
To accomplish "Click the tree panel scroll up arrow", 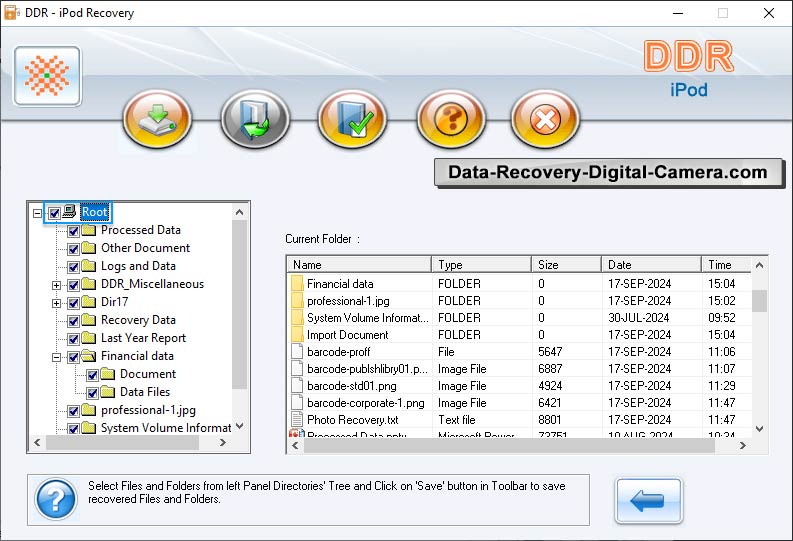I will 240,212.
